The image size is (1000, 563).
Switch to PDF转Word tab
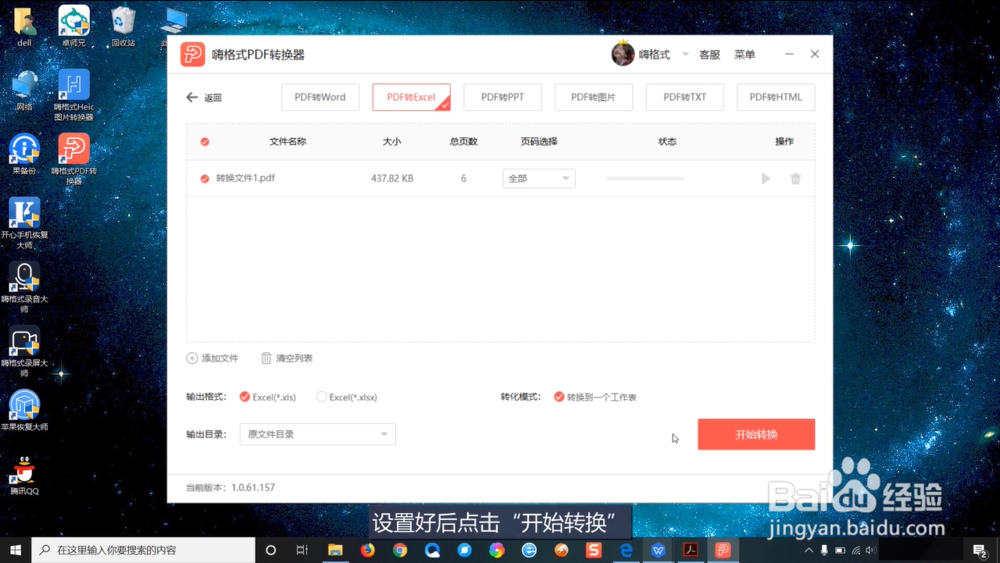(320, 97)
